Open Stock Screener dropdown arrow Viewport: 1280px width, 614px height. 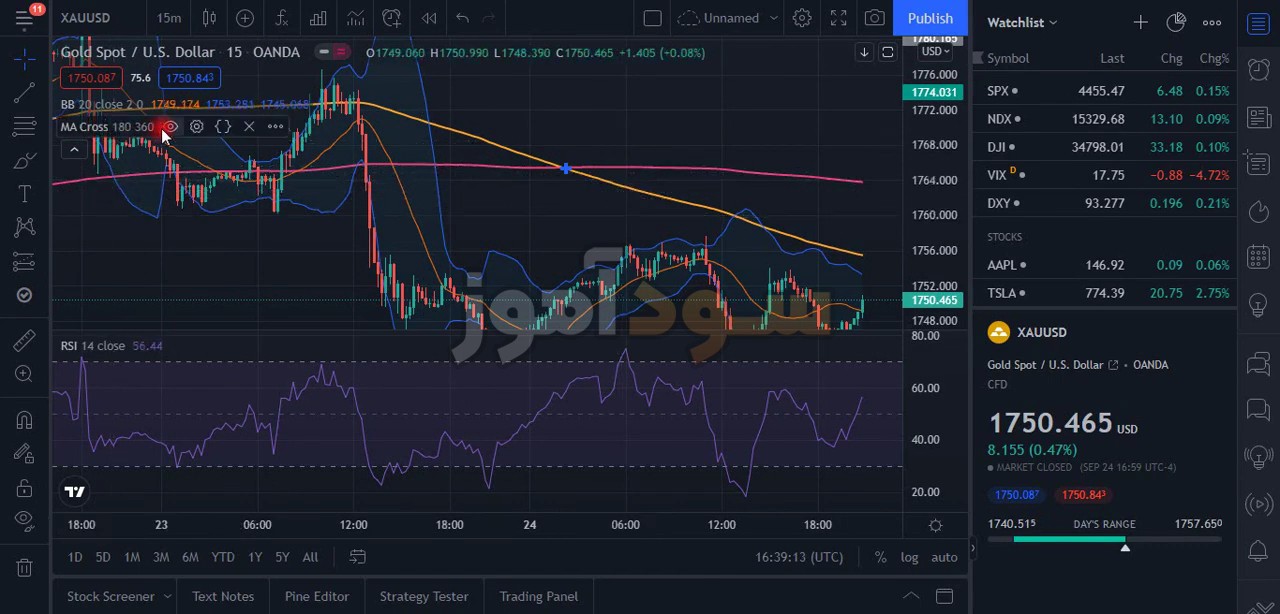pyautogui.click(x=165, y=596)
